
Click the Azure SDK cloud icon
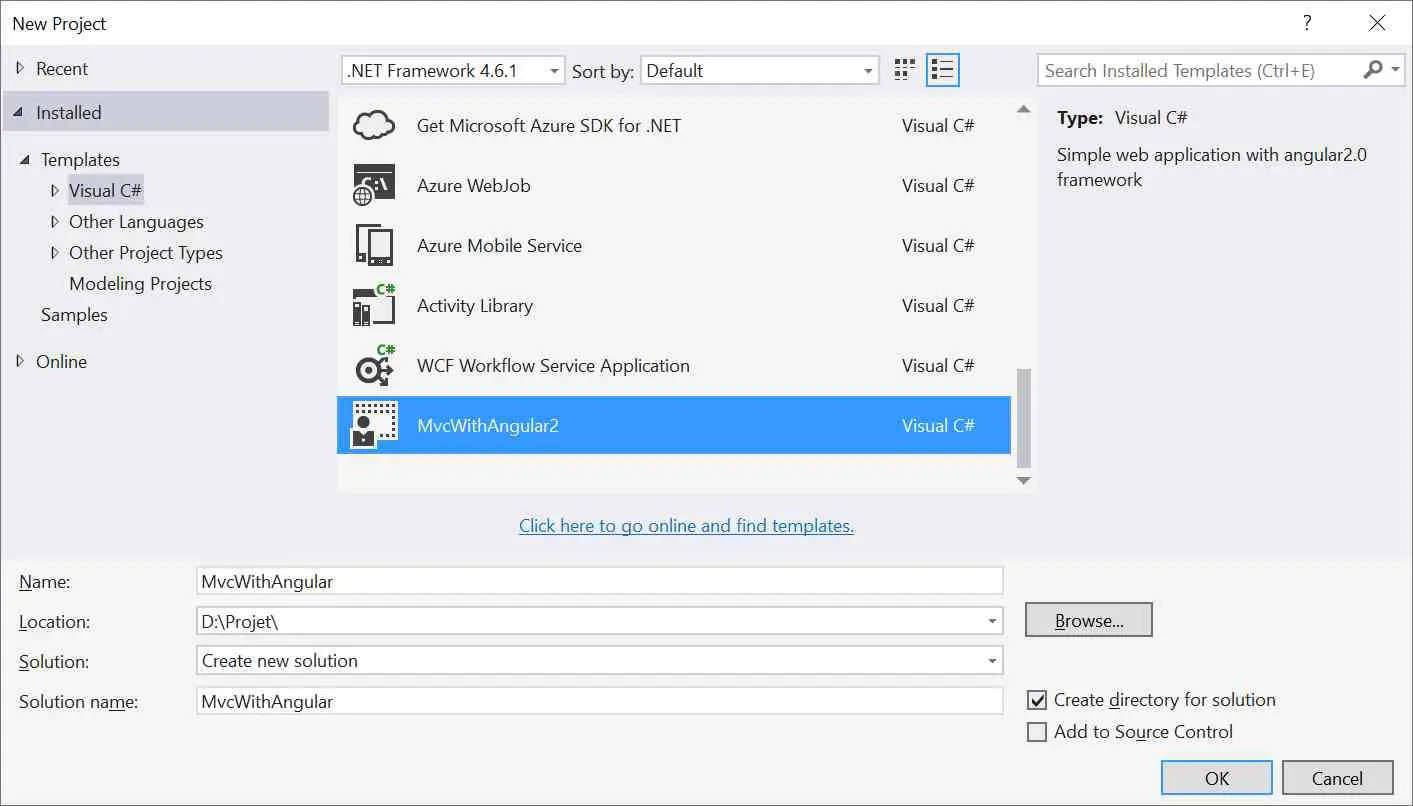pyautogui.click(x=375, y=125)
